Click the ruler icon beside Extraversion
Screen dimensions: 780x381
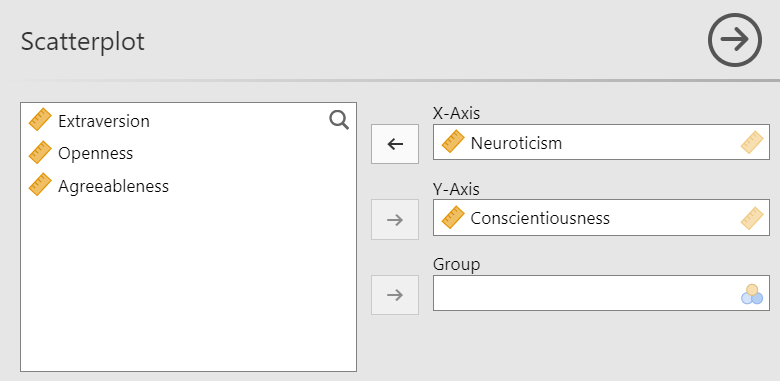tap(40, 120)
